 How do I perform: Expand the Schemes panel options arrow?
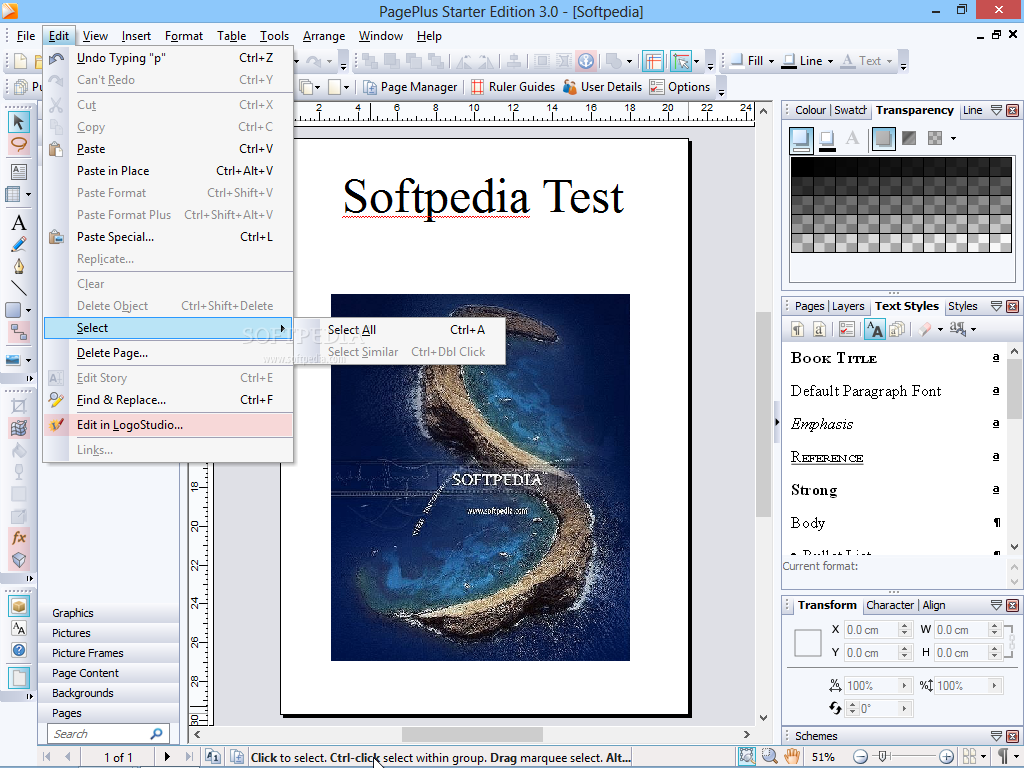point(996,736)
